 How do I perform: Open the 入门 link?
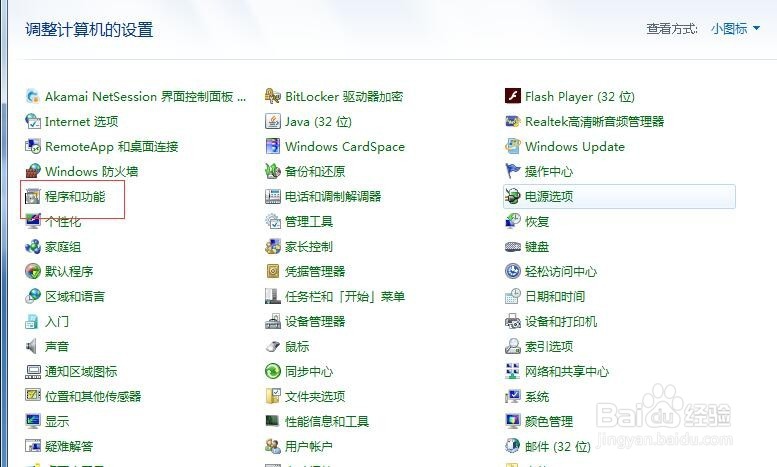(x=57, y=321)
